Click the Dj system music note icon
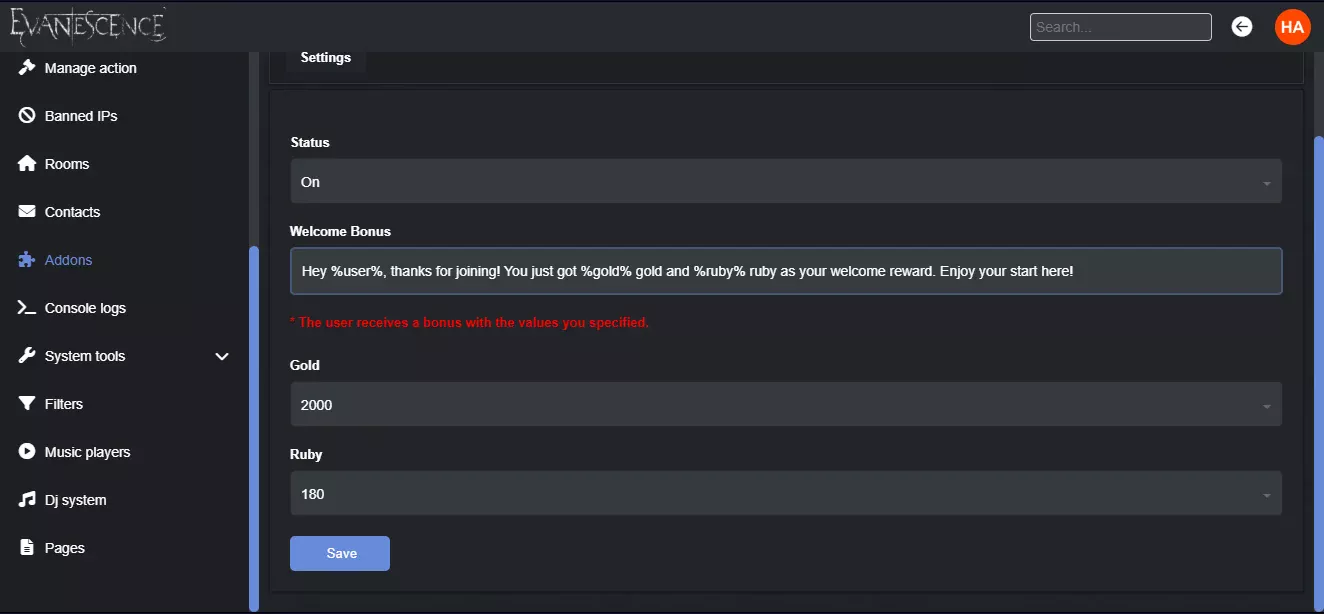The image size is (1324, 614). tap(27, 500)
